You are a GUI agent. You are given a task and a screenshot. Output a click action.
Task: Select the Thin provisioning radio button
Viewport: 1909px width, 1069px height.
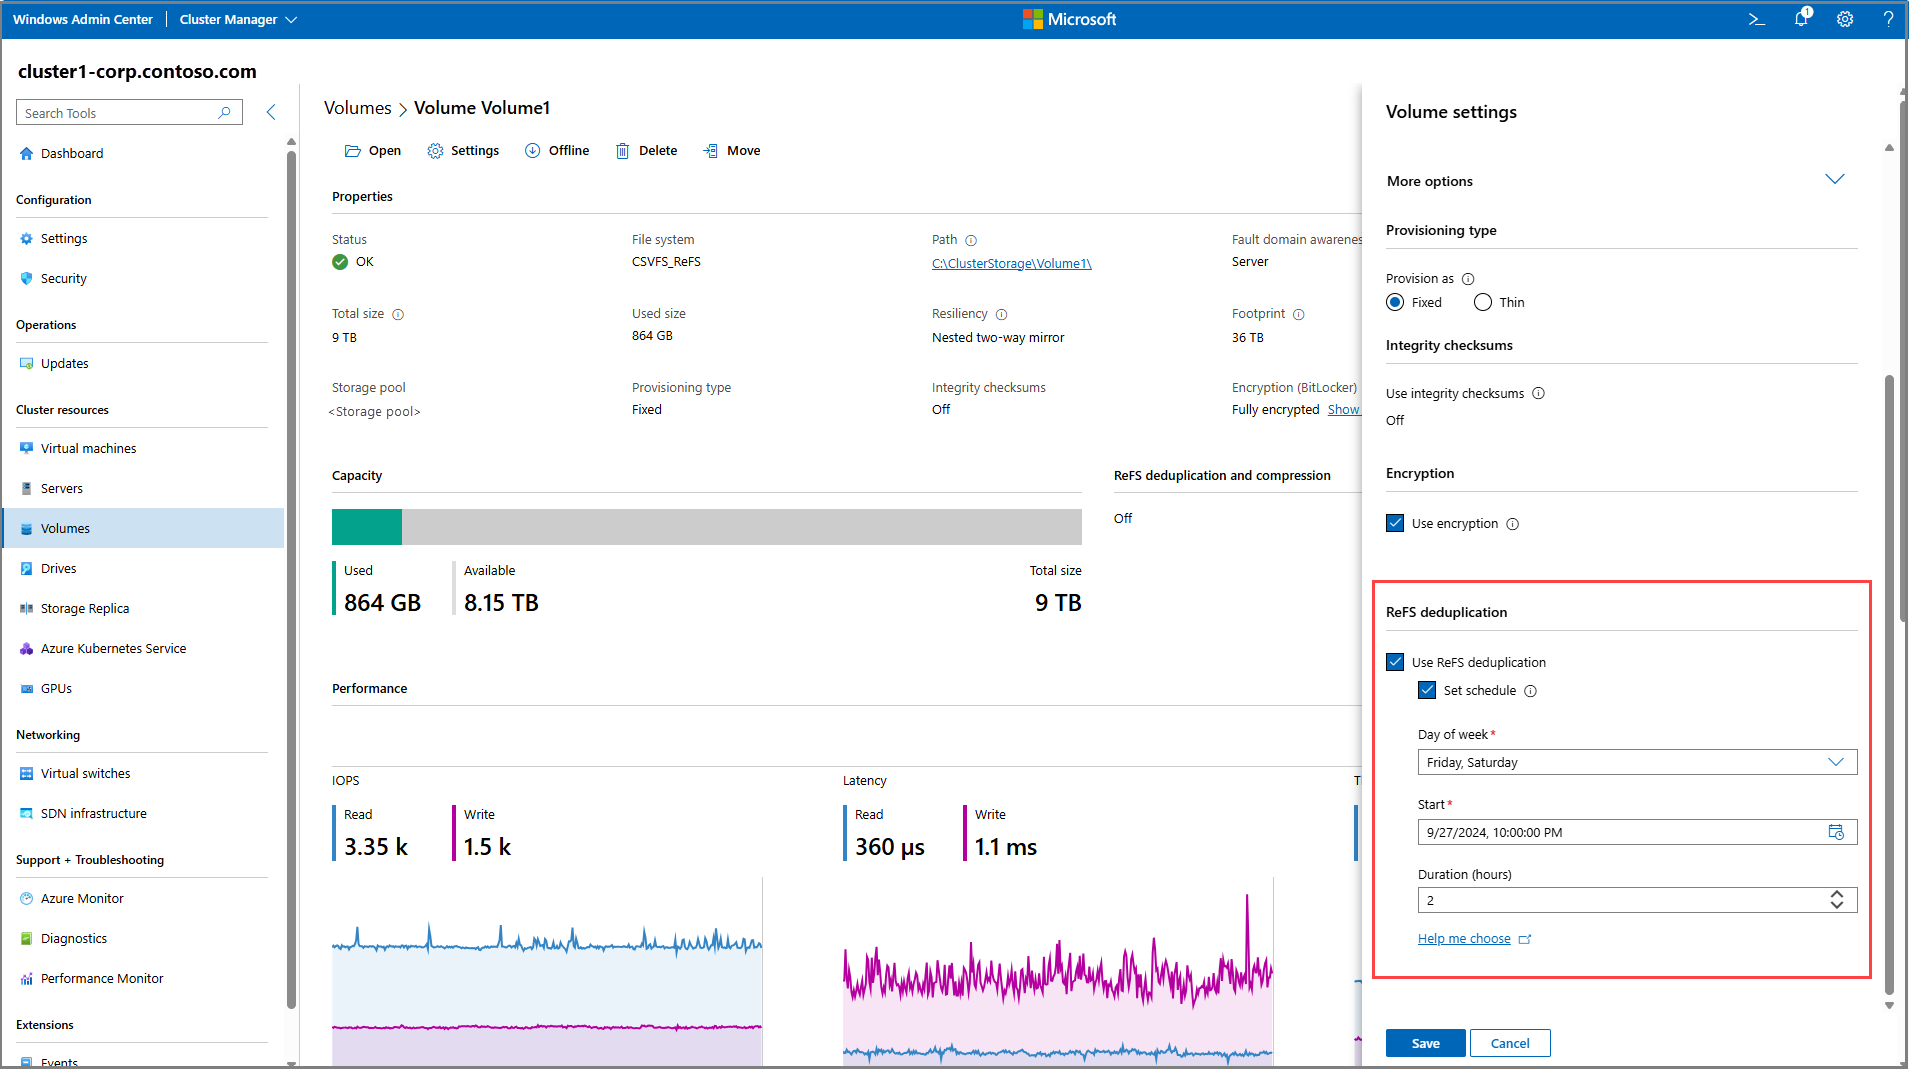pyautogui.click(x=1483, y=302)
